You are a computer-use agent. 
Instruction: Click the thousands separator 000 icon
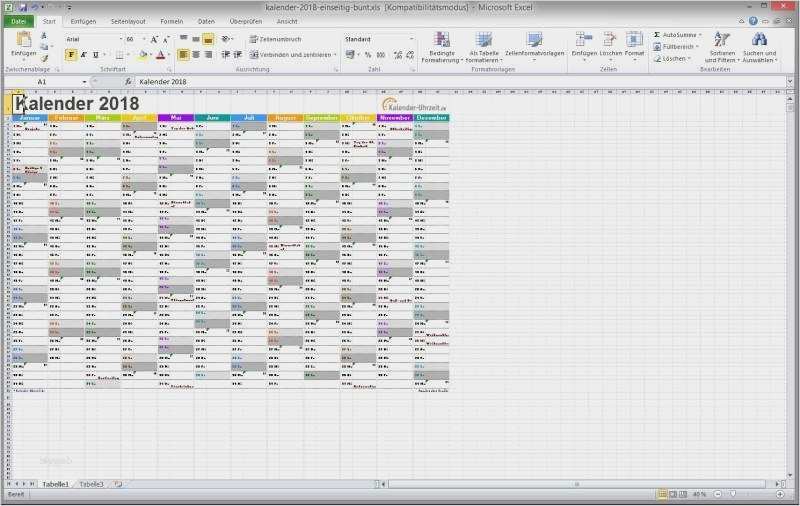(x=381, y=55)
